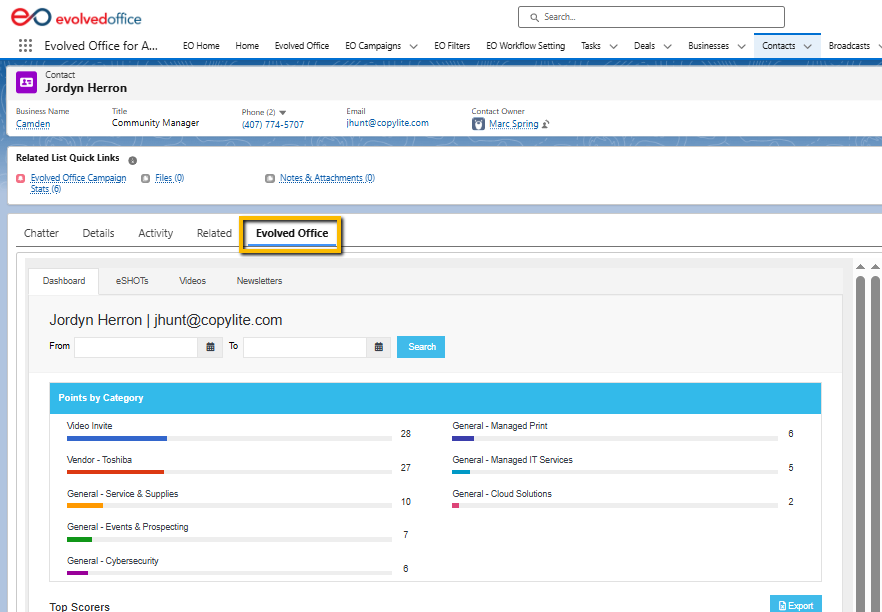Click General - Managed IT Services label
Screen dimensions: 882x612
[512, 460]
